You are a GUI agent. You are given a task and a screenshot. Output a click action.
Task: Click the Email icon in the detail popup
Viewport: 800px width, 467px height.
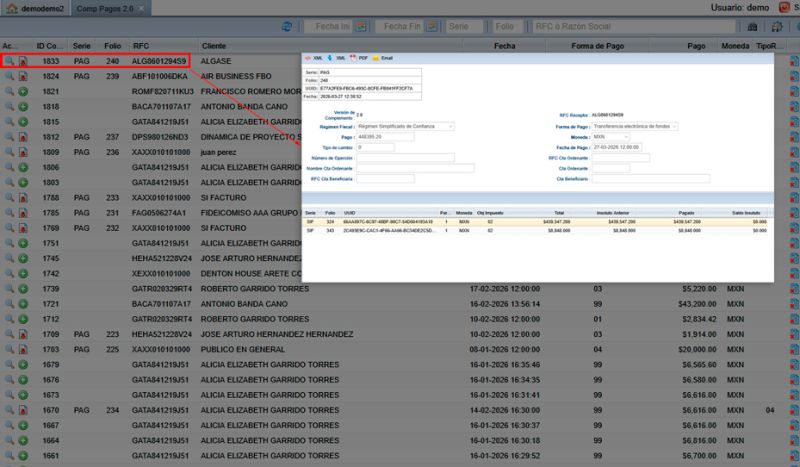(x=377, y=59)
